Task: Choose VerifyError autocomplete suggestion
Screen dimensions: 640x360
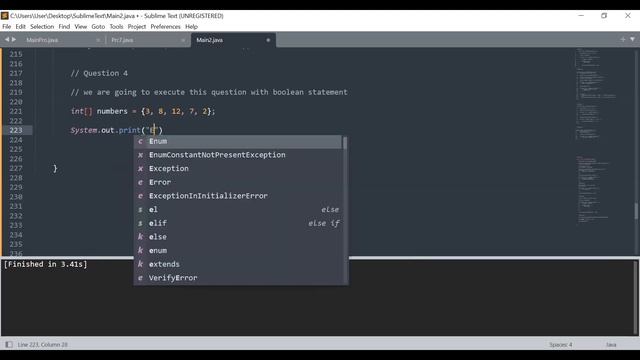Action: tap(238, 278)
